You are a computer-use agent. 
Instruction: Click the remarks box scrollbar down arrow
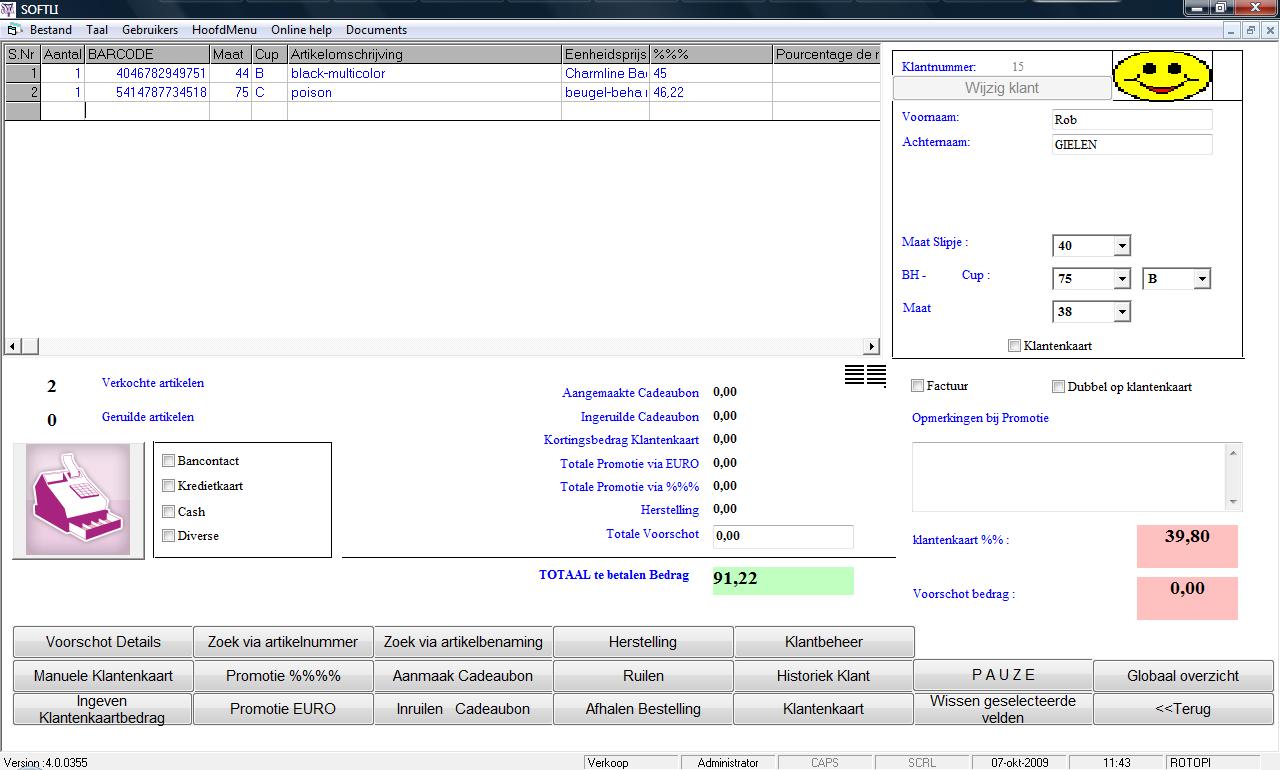pos(1234,502)
